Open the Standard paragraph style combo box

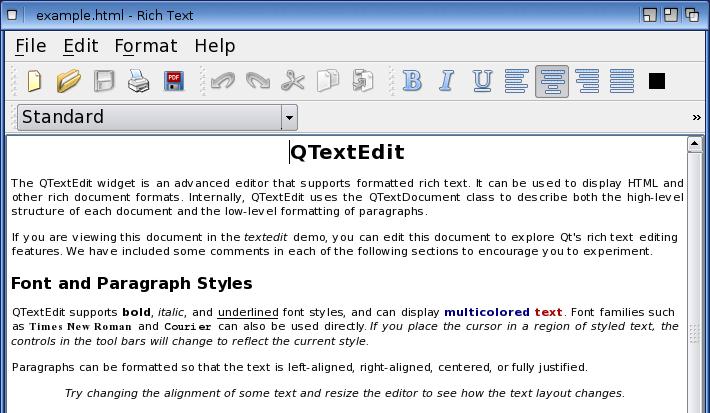point(157,117)
